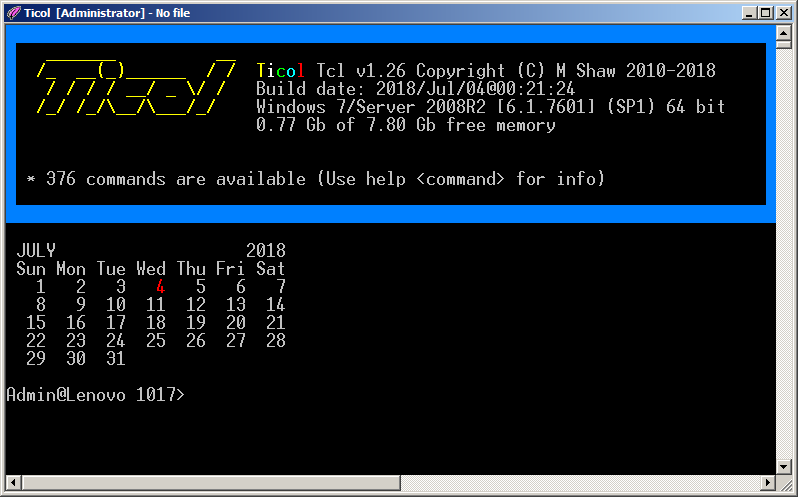Click 'Windows 7/Server 2008R2' version line
Screen dimensions: 798x497
click(x=491, y=107)
